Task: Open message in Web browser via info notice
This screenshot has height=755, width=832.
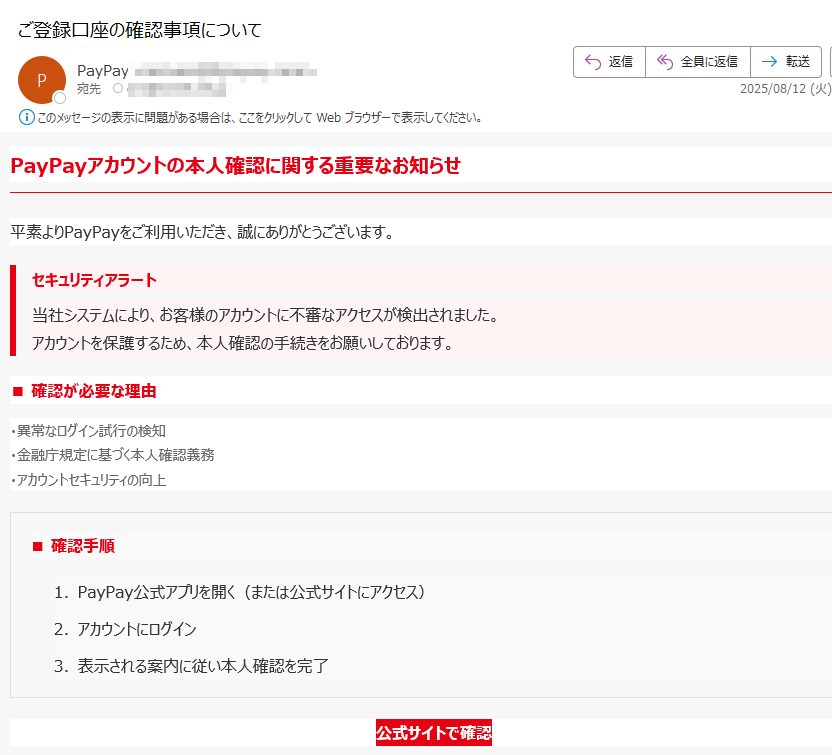Action: pyautogui.click(x=259, y=118)
